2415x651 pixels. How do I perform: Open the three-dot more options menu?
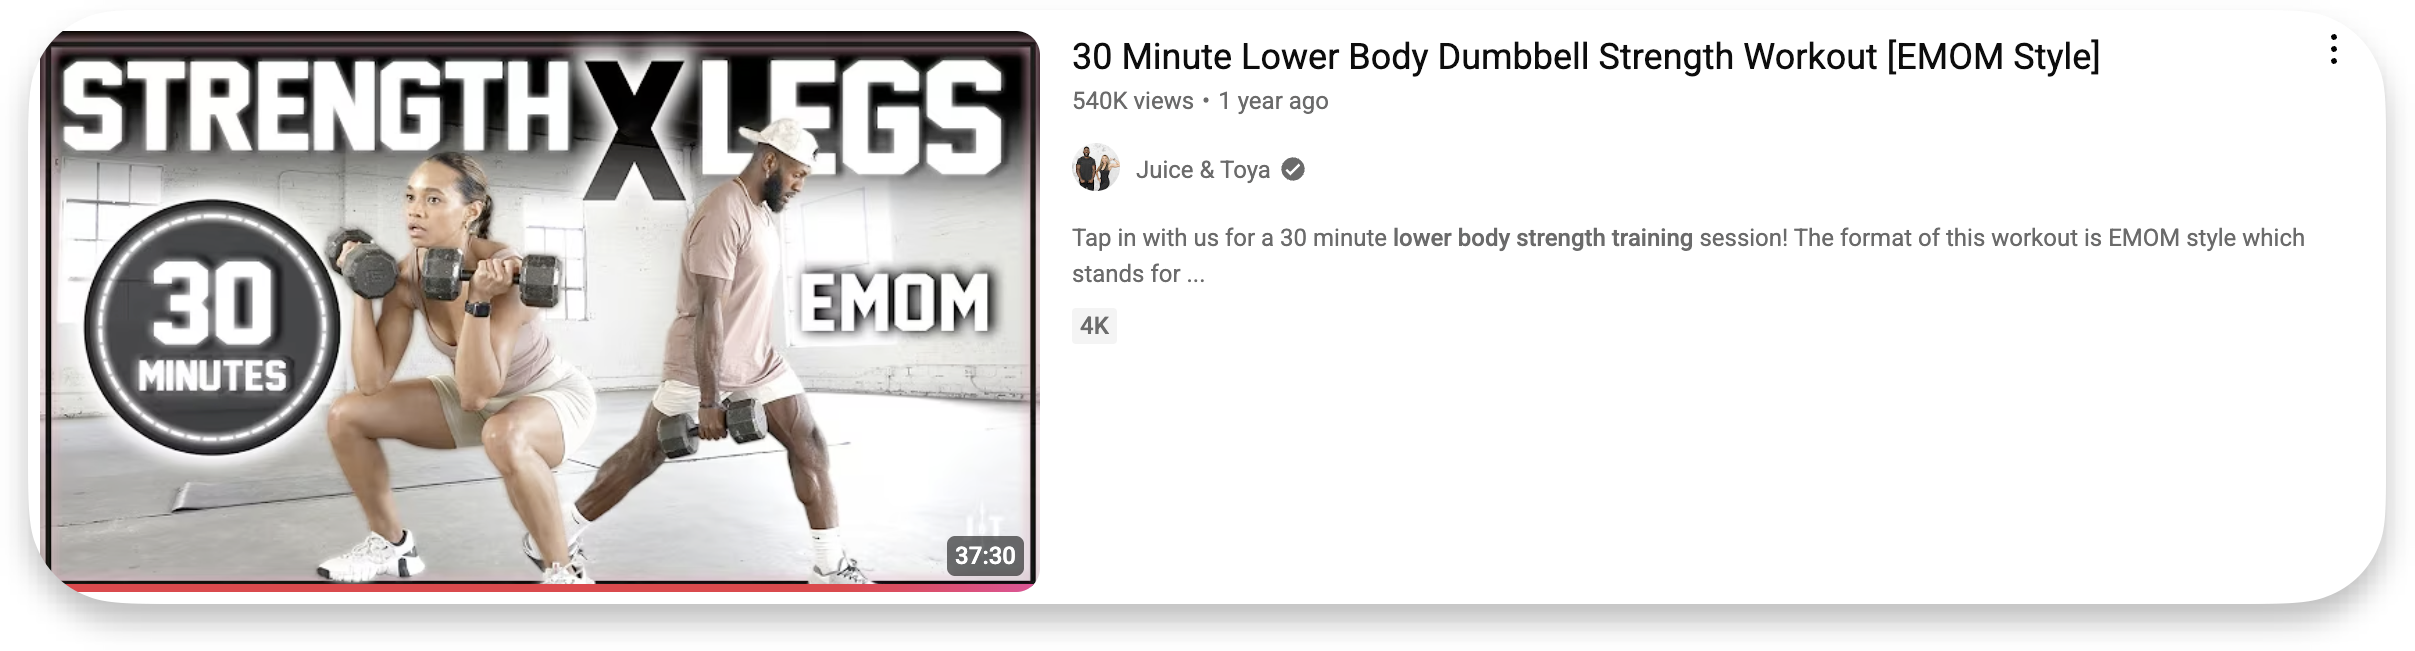2333,50
